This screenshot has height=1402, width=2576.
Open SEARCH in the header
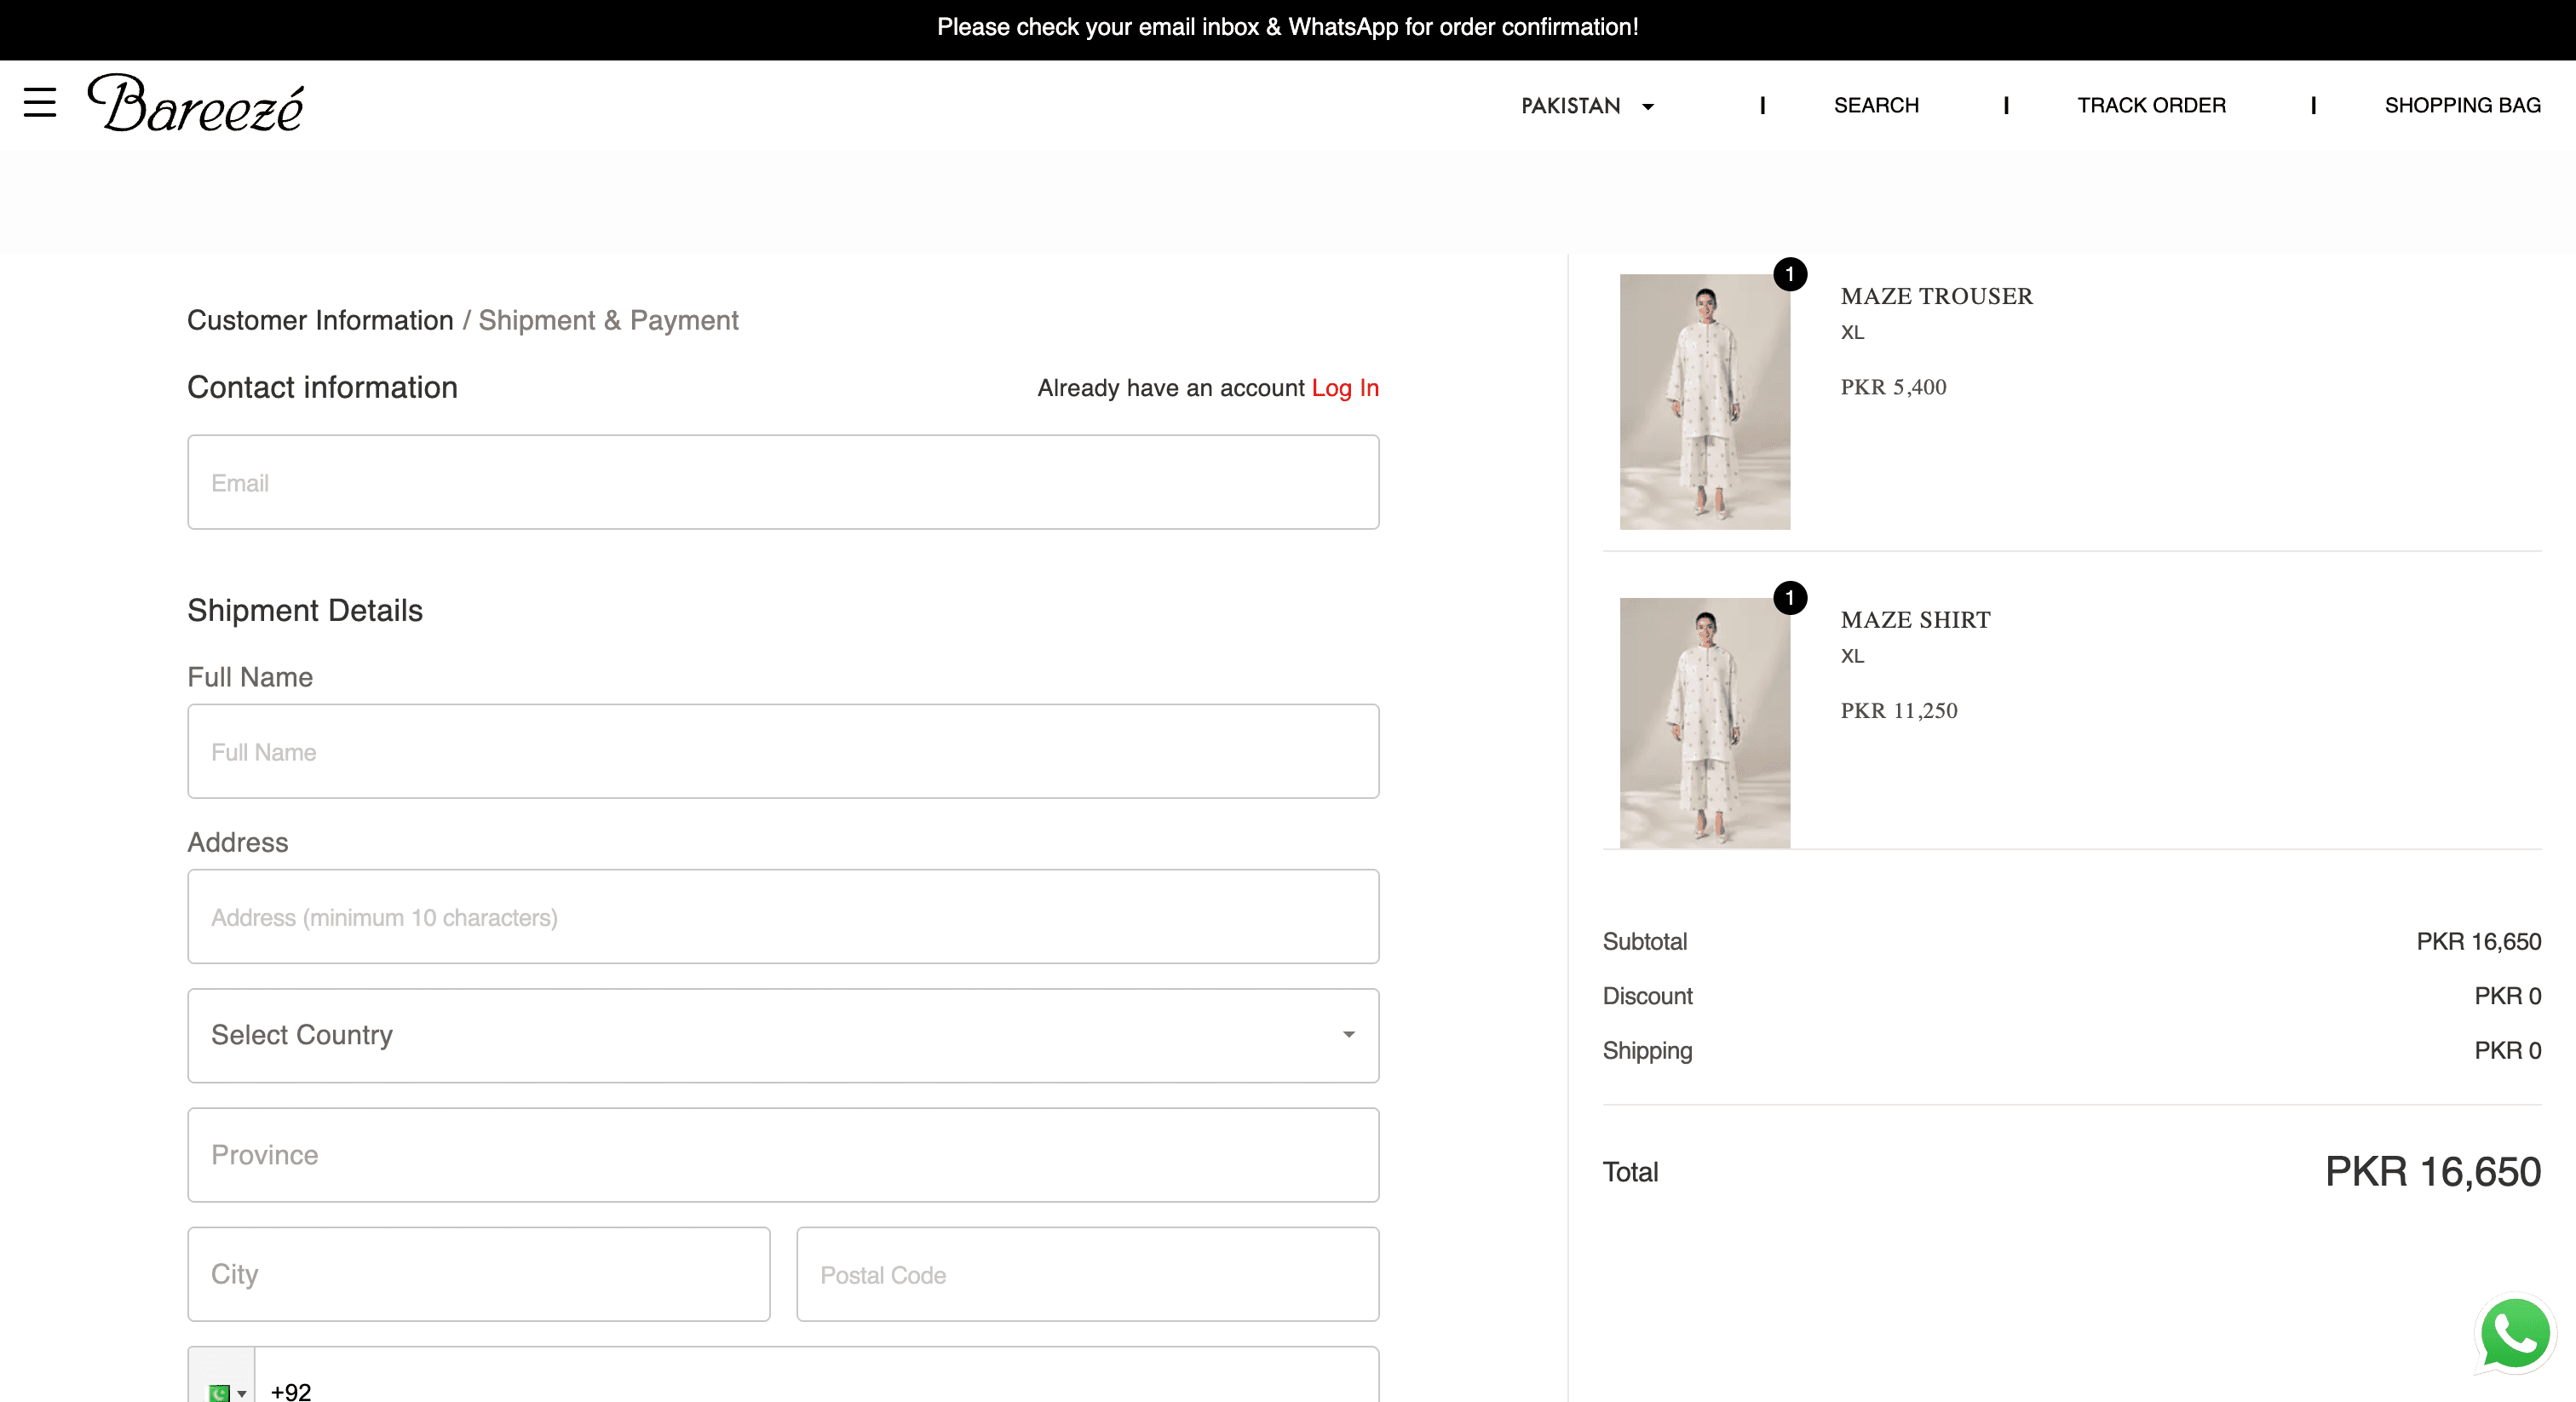point(1876,105)
